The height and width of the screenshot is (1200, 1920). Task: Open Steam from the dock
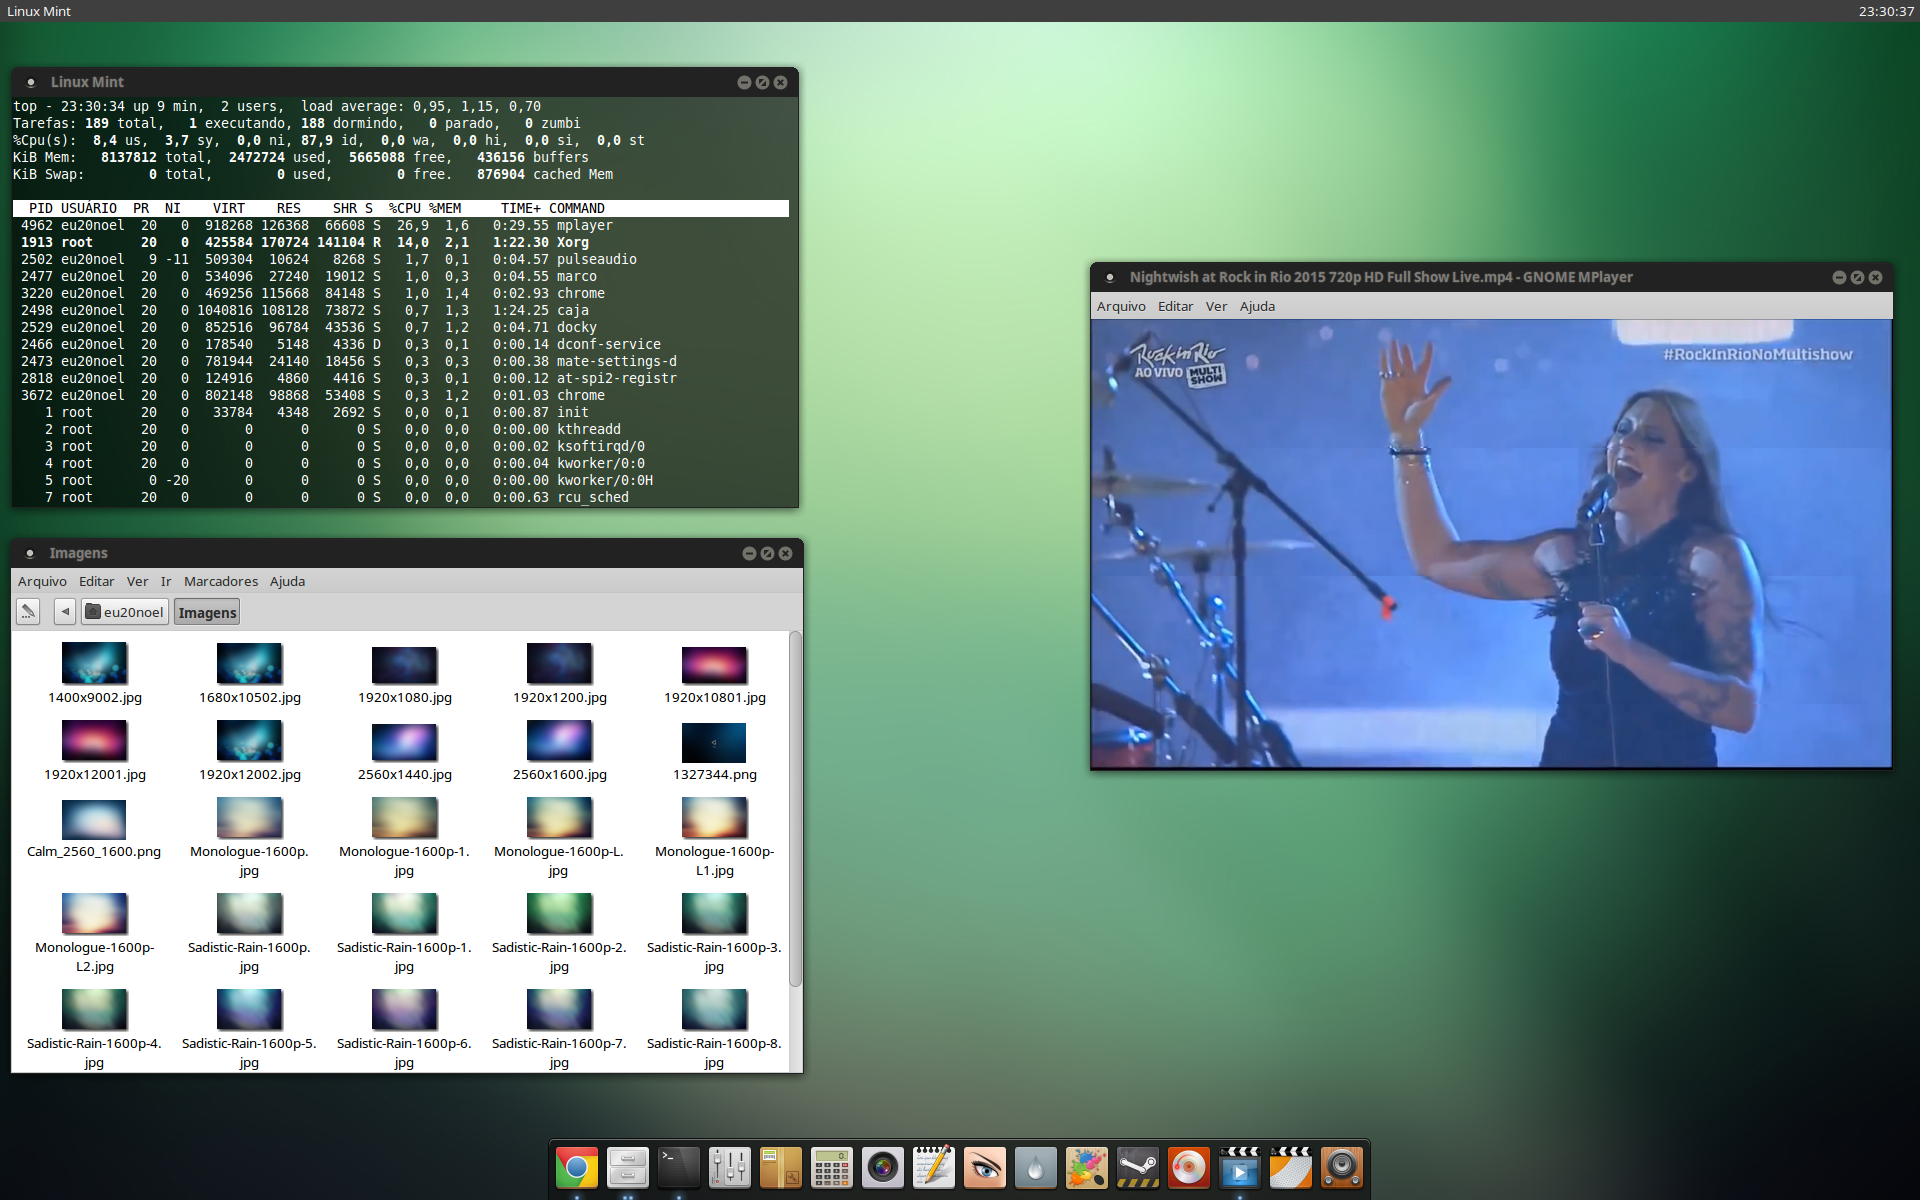pyautogui.click(x=1138, y=1167)
